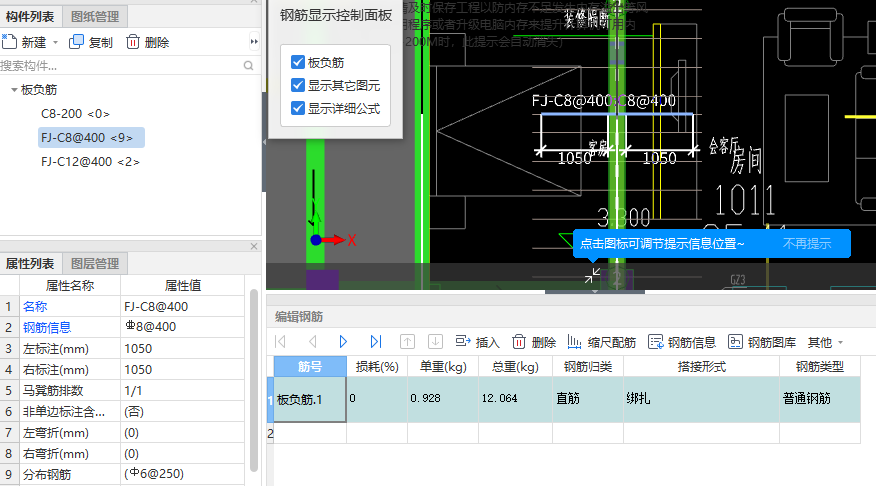Go to first rebar record
The width and height of the screenshot is (876, 486).
pyautogui.click(x=280, y=341)
